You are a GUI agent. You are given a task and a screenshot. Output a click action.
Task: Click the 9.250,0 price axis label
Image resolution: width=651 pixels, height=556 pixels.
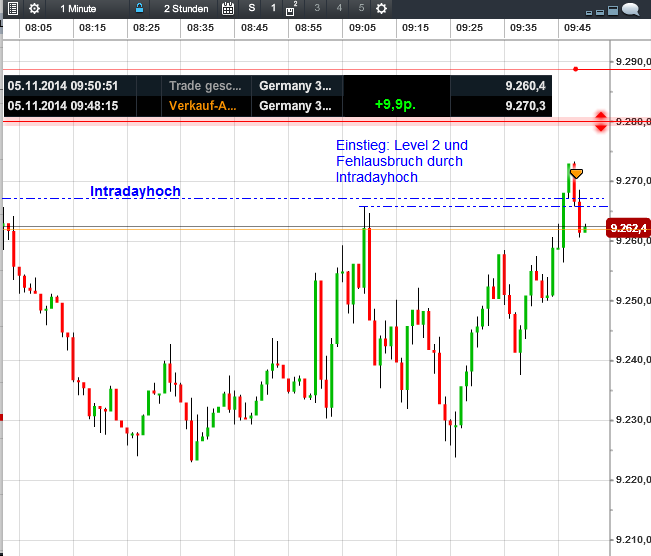click(632, 300)
